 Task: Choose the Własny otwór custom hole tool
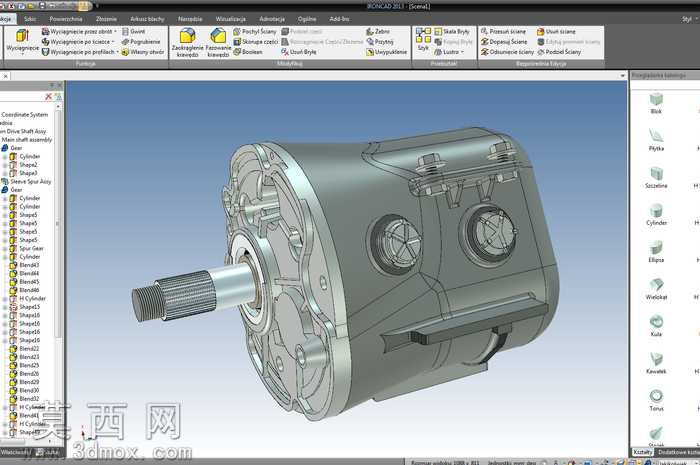[x=143, y=52]
